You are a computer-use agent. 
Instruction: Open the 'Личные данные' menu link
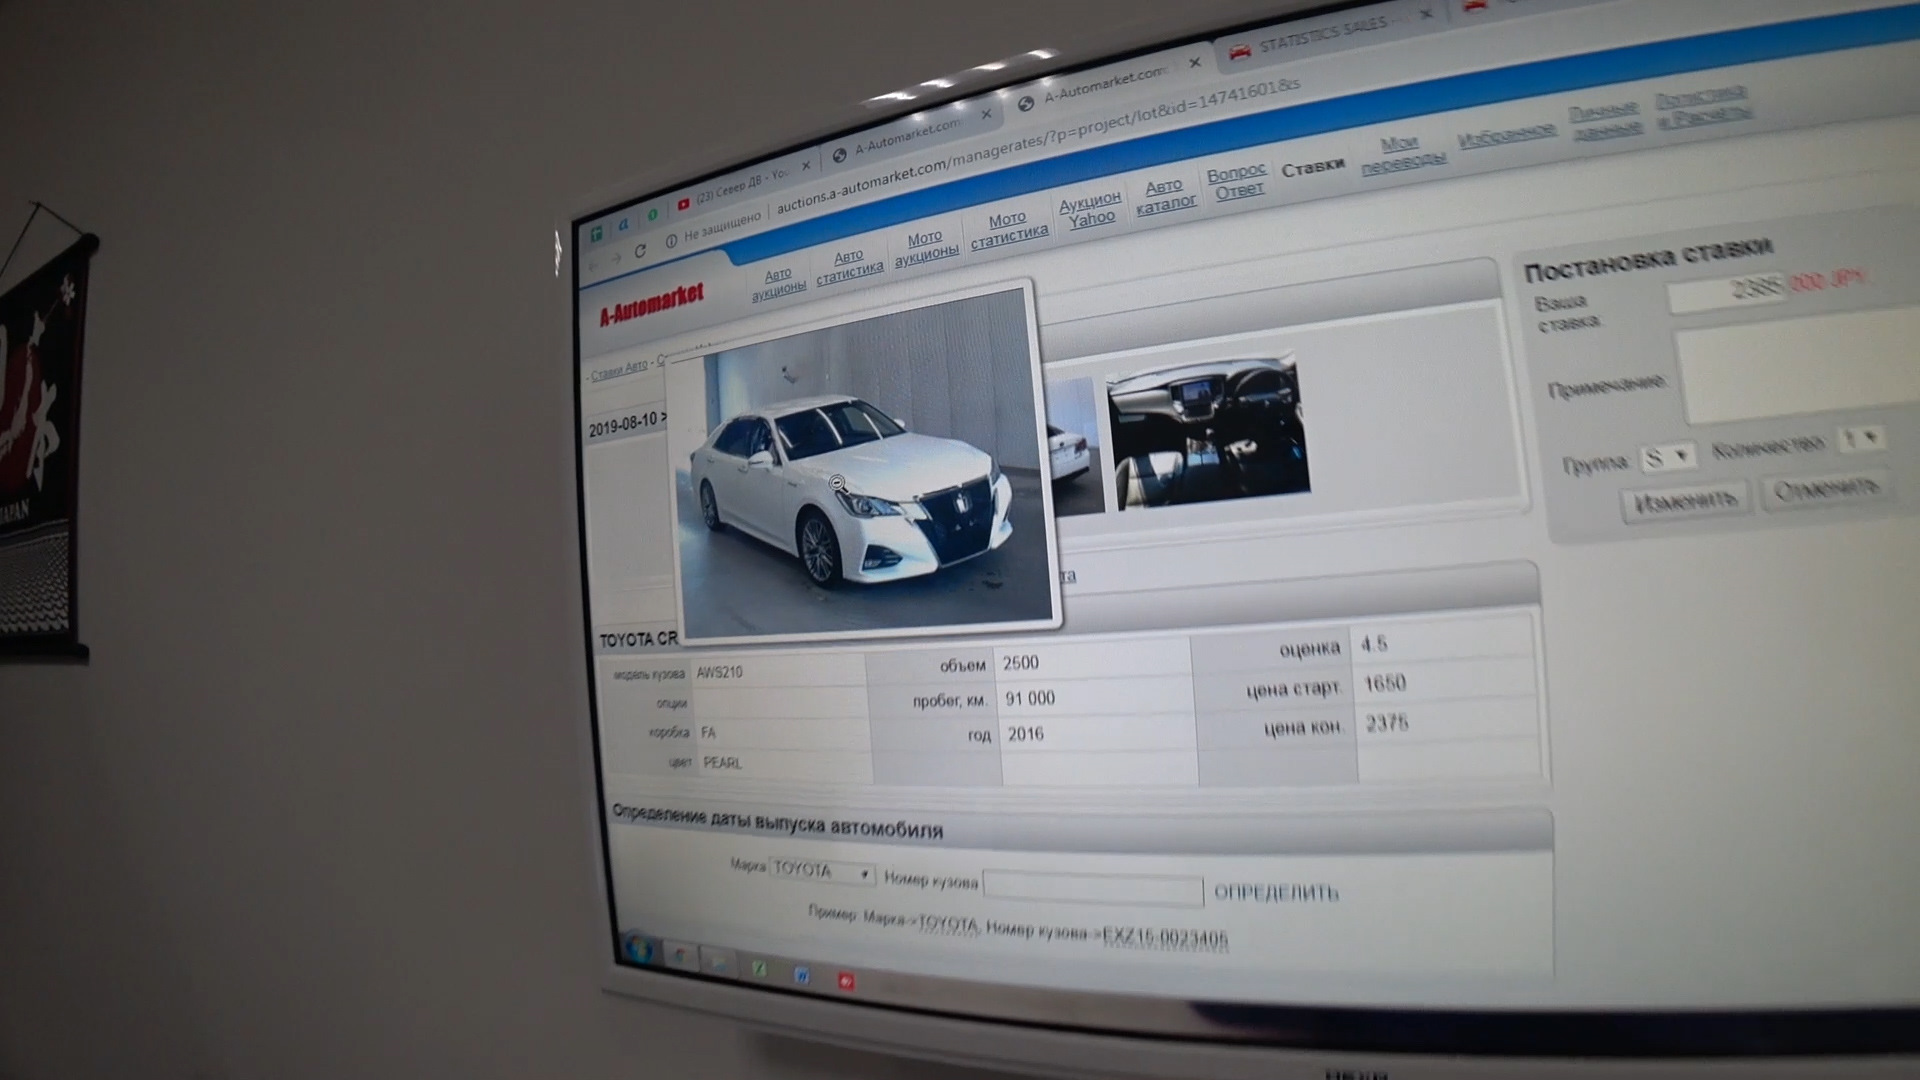coord(1605,119)
